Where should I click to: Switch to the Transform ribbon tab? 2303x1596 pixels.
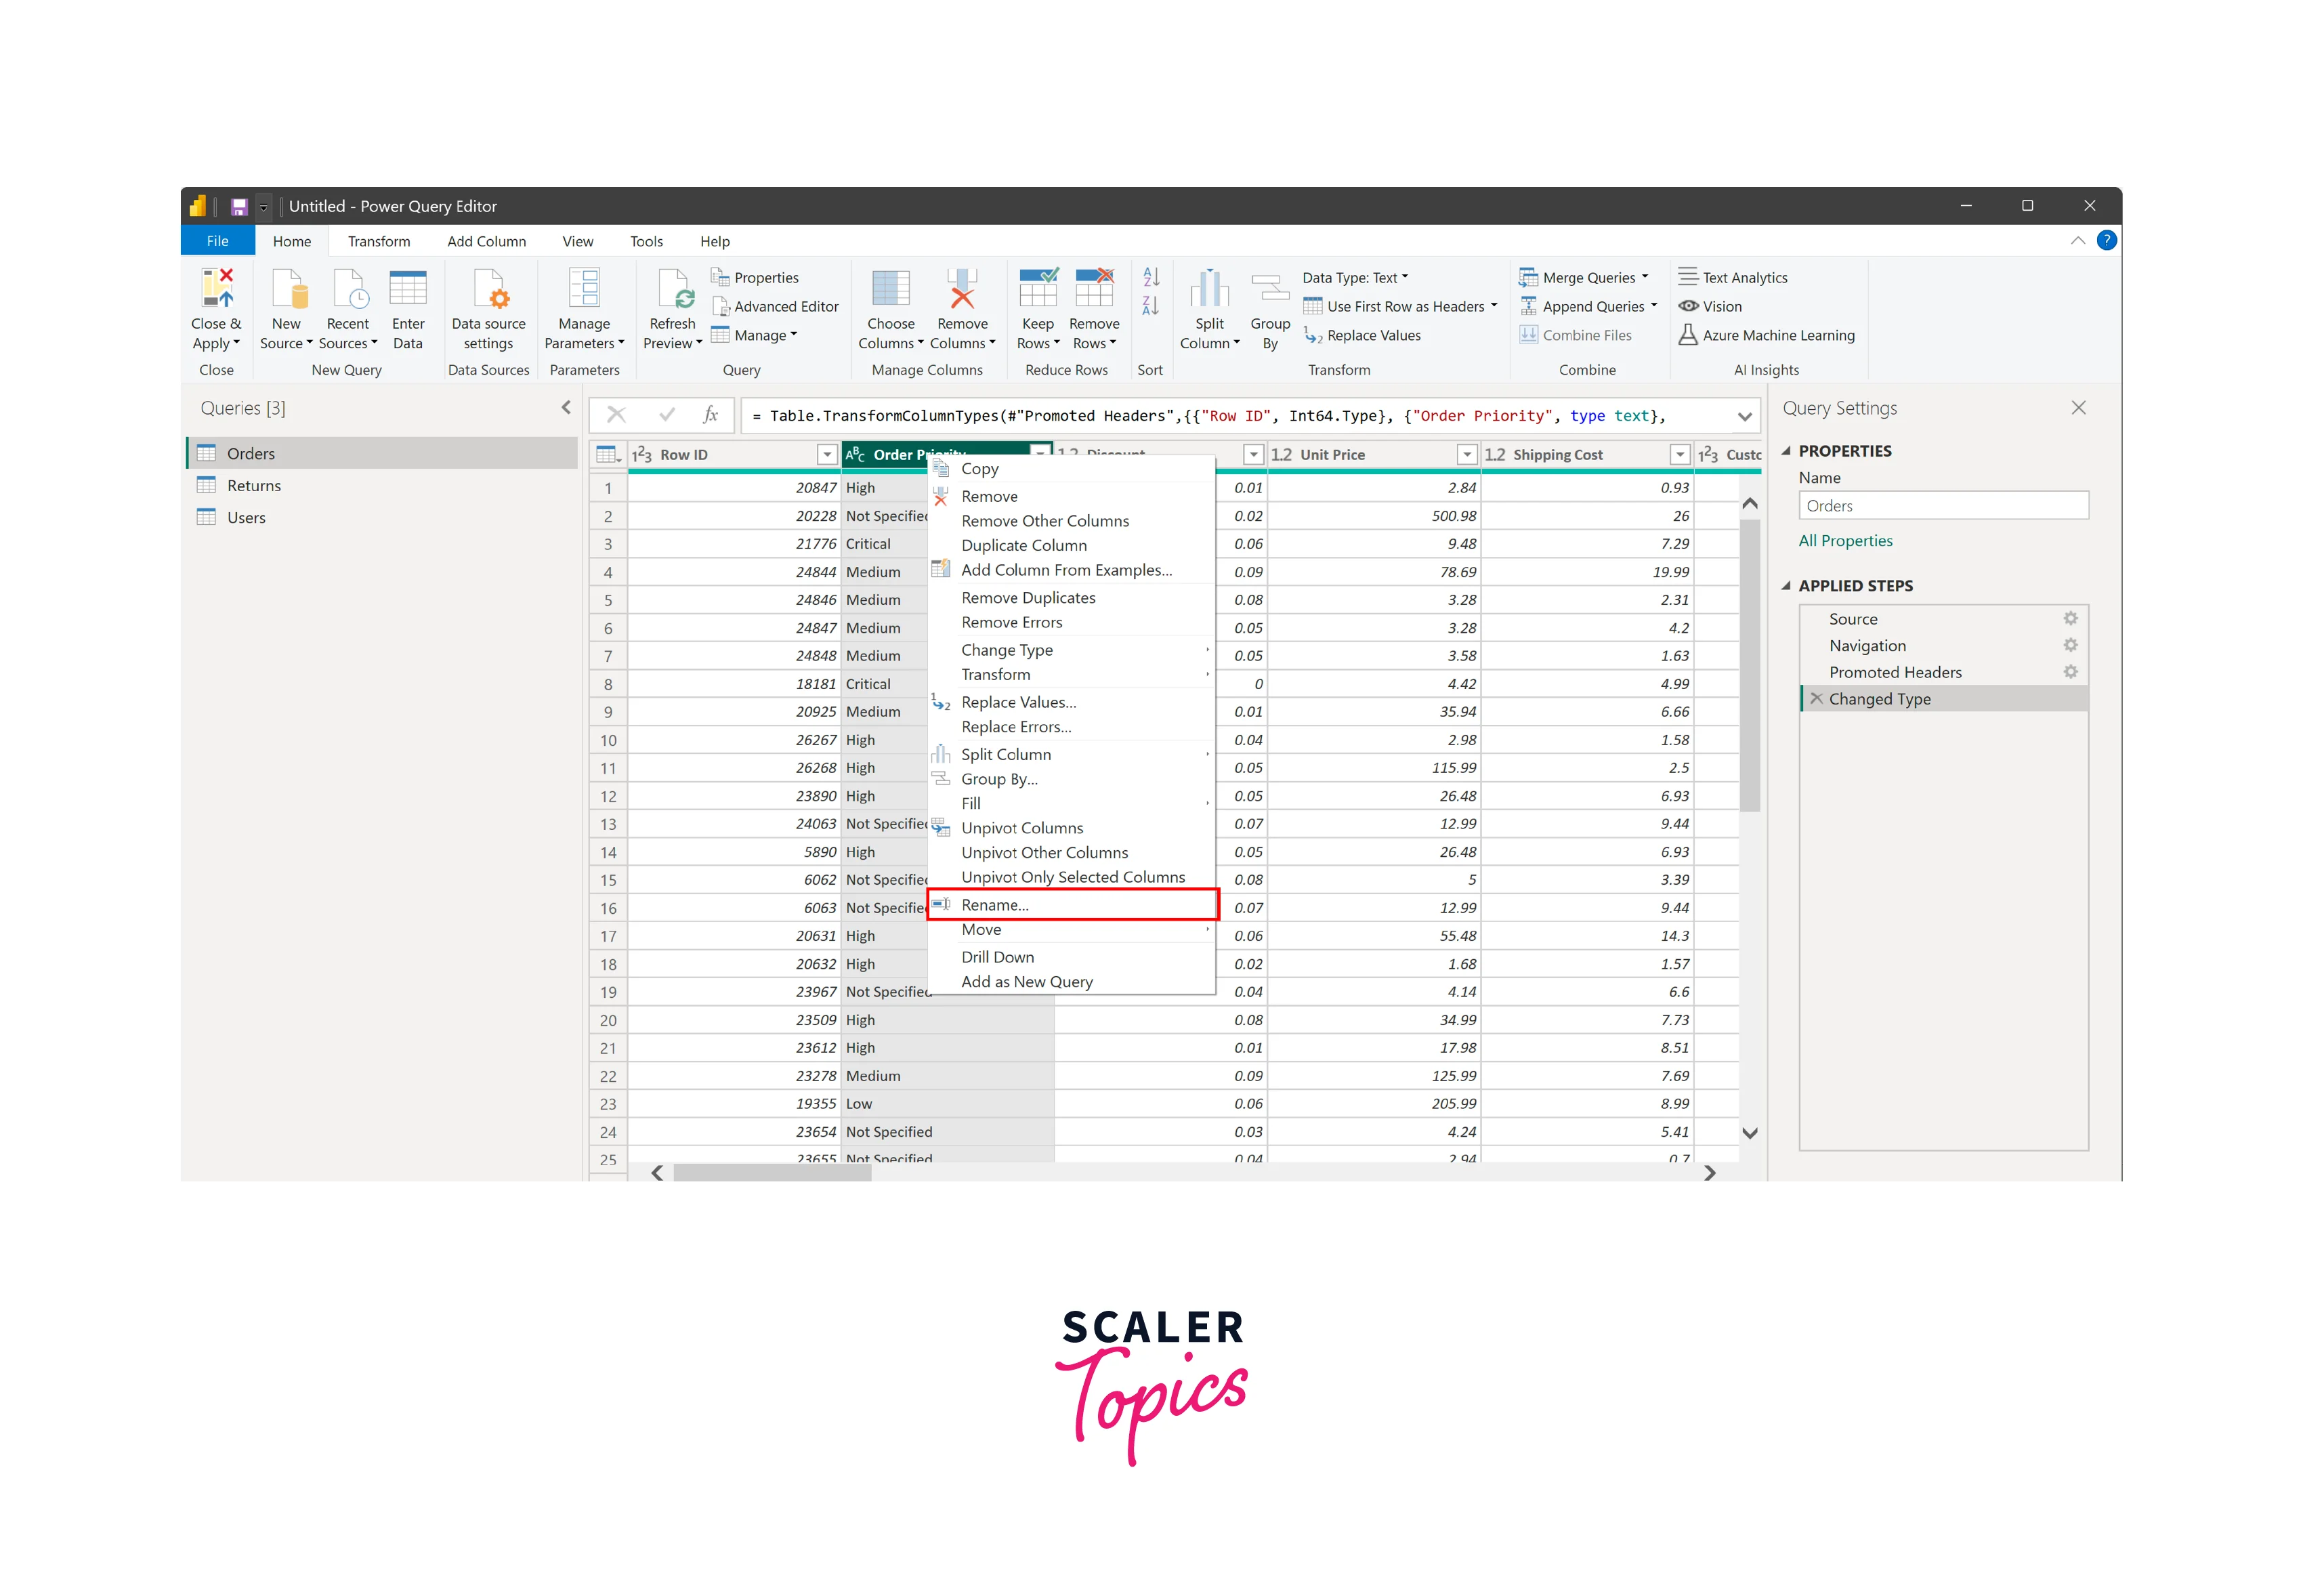379,241
